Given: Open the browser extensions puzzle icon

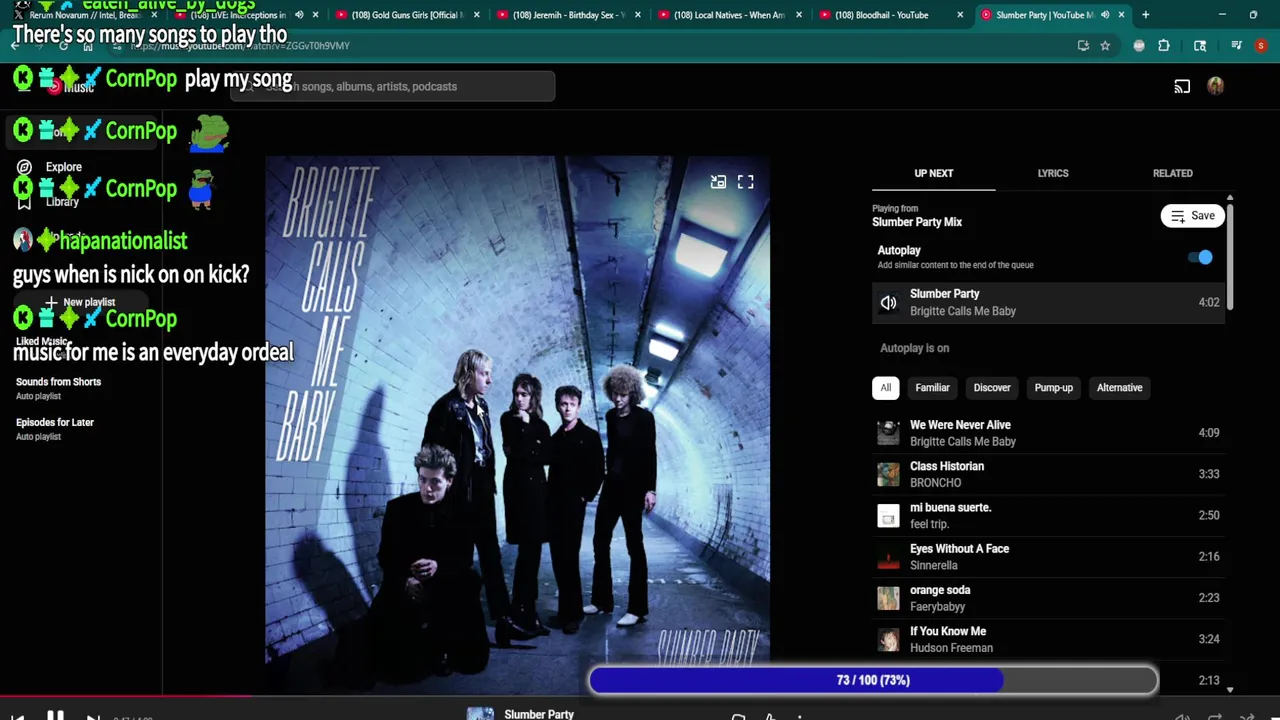Looking at the screenshot, I should click(1164, 46).
